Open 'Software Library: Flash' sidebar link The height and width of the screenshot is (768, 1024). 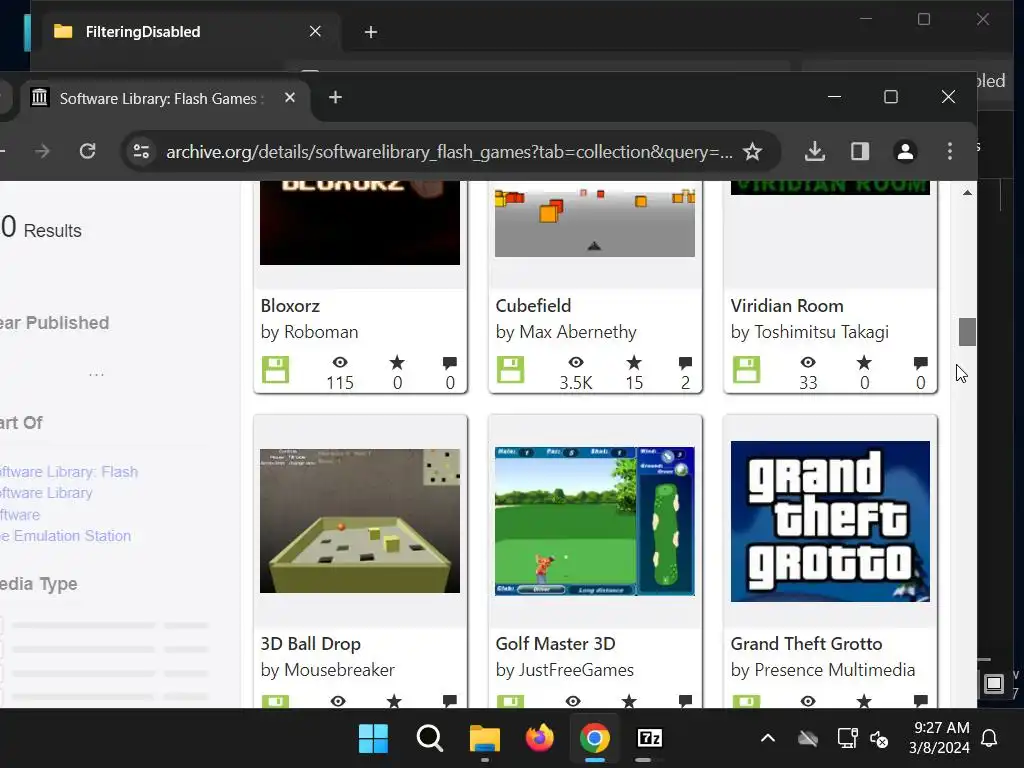(x=69, y=472)
